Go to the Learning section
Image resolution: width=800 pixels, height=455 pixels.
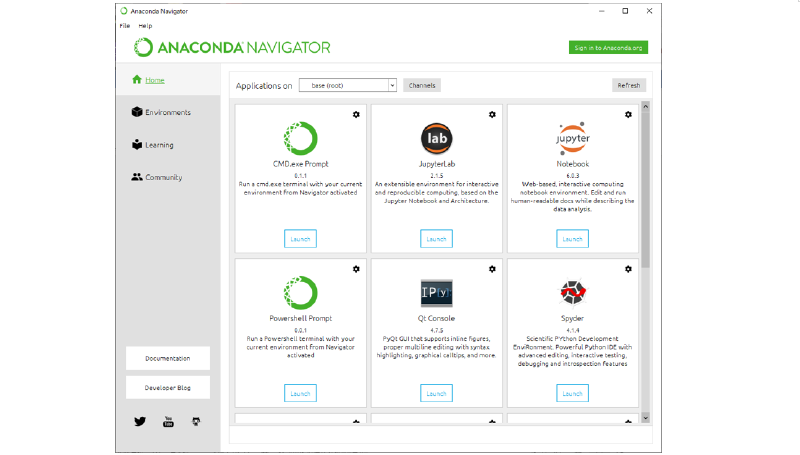tap(158, 145)
